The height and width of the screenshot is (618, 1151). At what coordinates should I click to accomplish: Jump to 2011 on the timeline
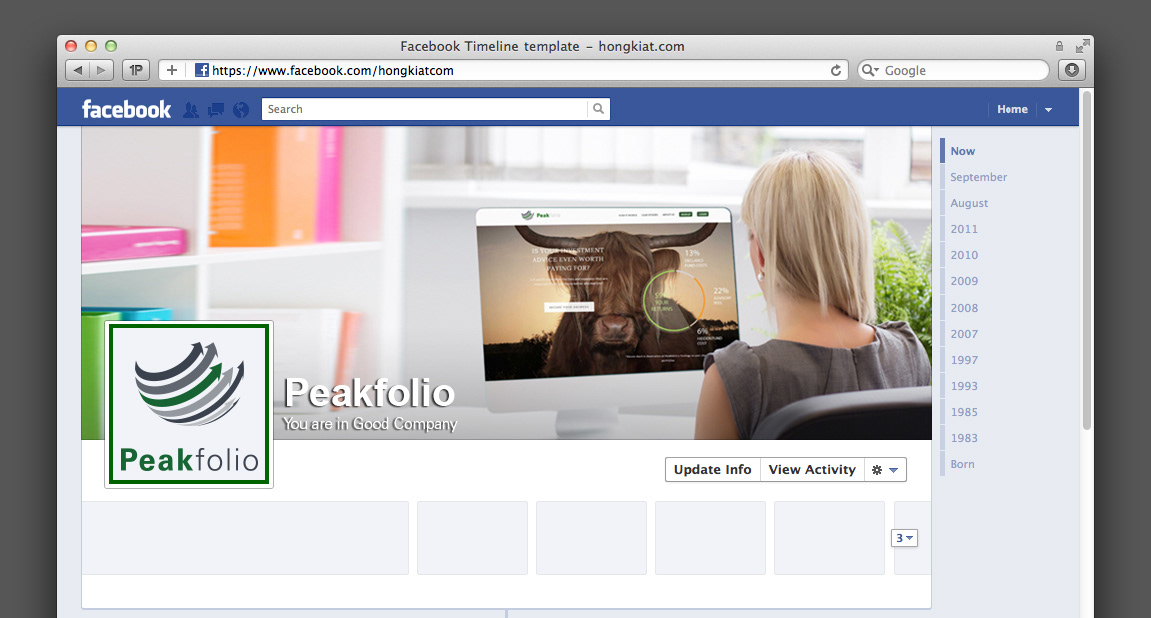click(x=964, y=229)
